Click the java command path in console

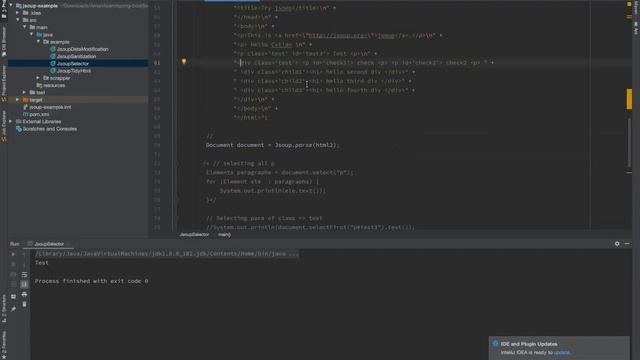(x=167, y=254)
